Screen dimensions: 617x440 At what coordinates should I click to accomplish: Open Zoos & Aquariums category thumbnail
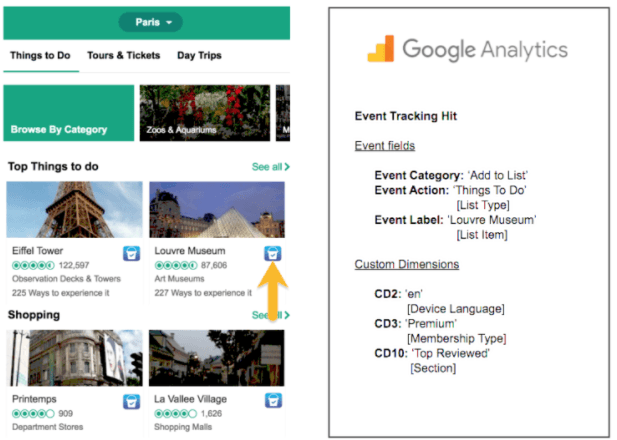(205, 113)
